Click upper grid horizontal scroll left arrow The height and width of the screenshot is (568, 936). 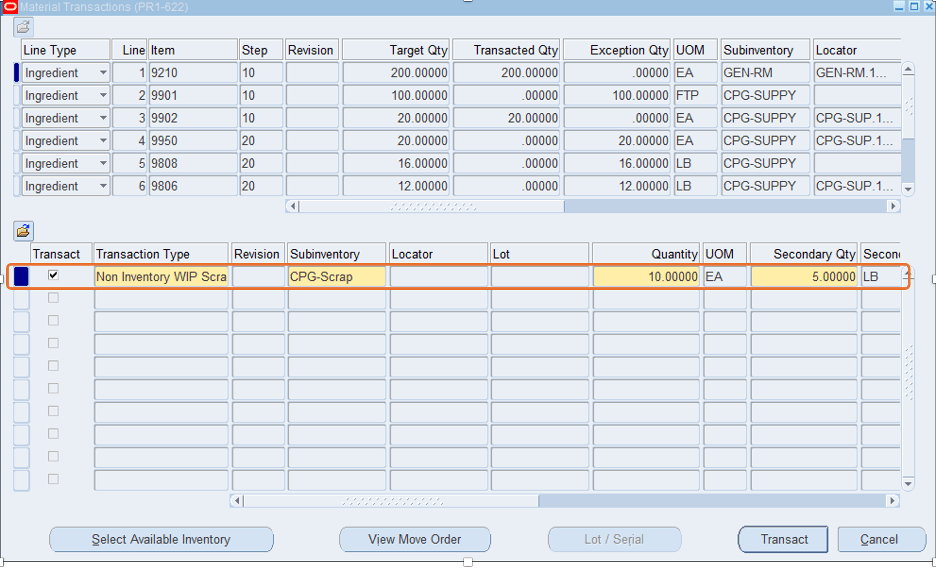tap(292, 206)
